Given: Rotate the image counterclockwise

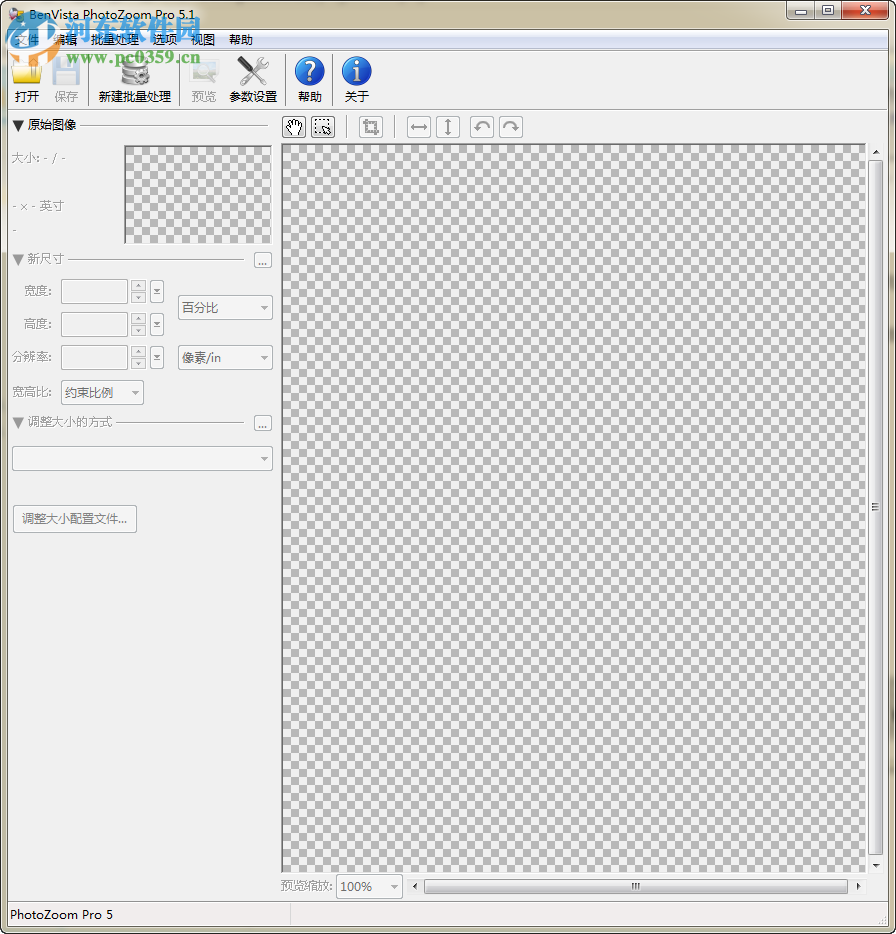Looking at the screenshot, I should [x=481, y=127].
